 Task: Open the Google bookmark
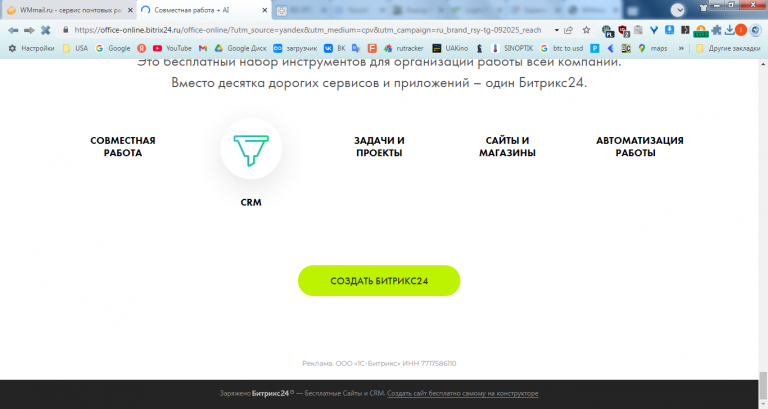point(113,48)
